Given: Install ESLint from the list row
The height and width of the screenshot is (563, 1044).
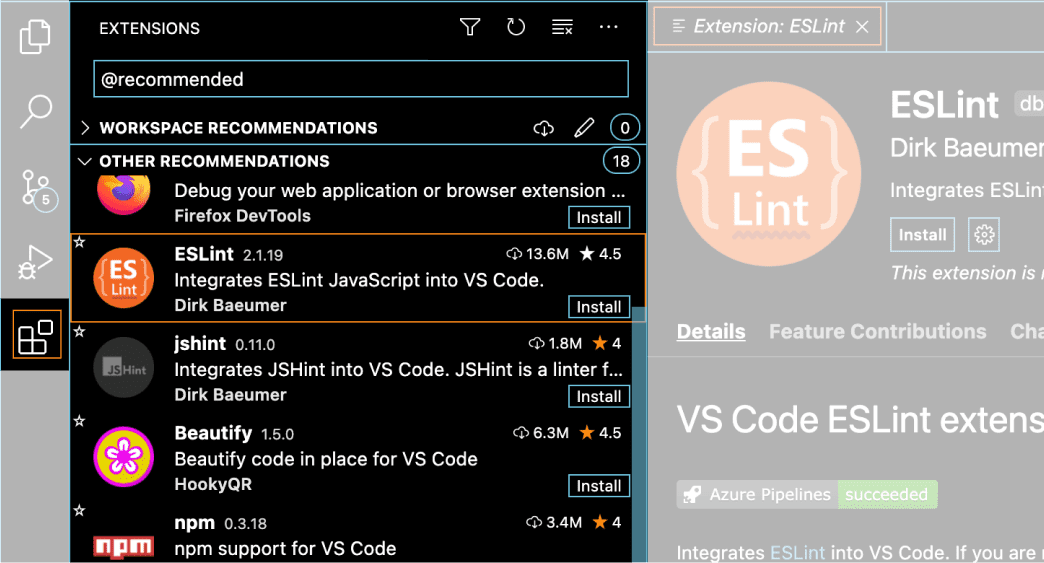Looking at the screenshot, I should (599, 307).
